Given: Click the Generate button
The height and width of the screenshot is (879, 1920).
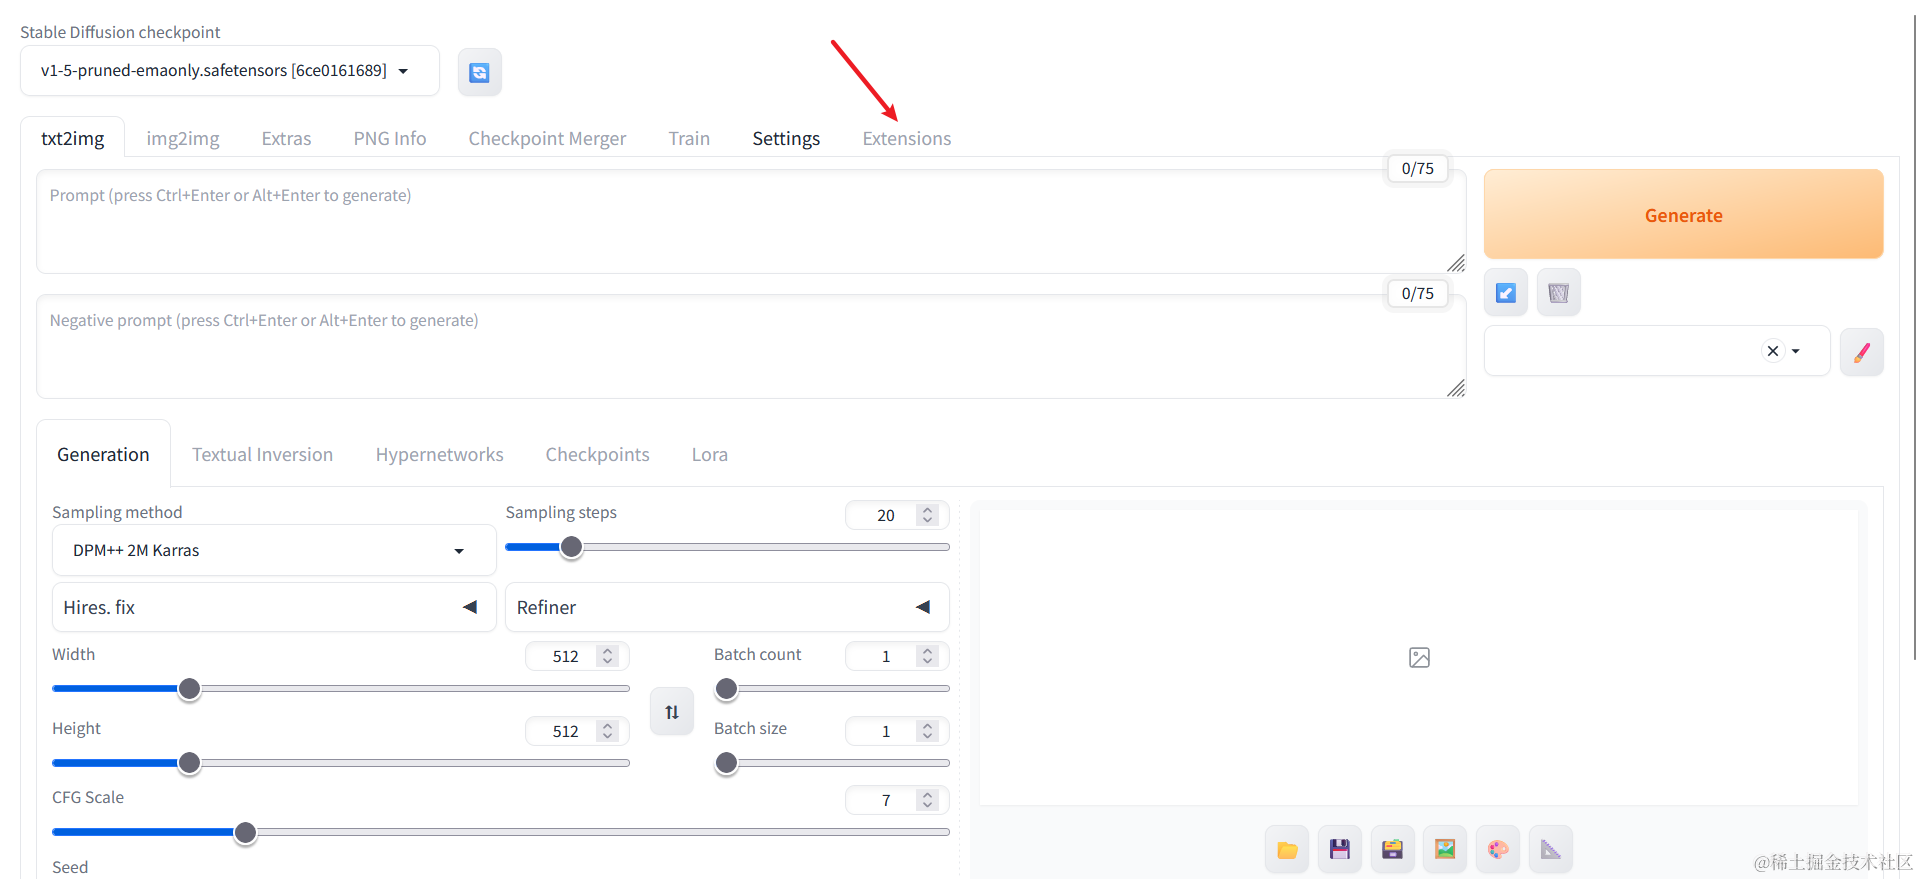Looking at the screenshot, I should 1683,214.
